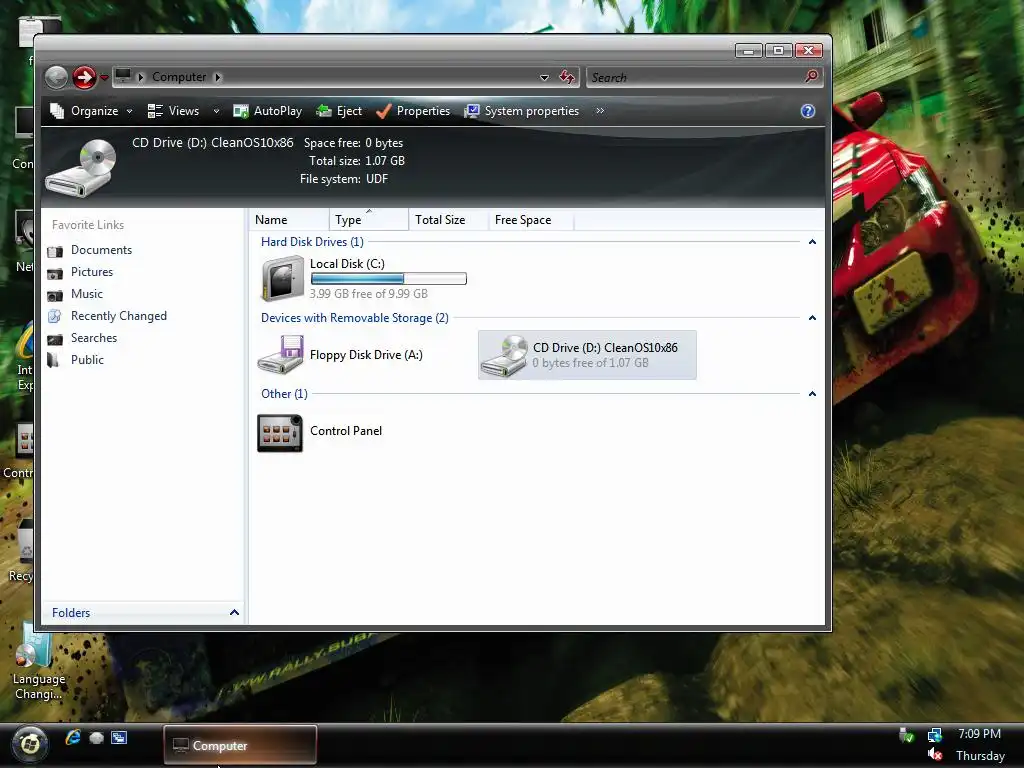Click the Pictures folder icon in the sidebar
This screenshot has height=768, width=1024.
56,273
